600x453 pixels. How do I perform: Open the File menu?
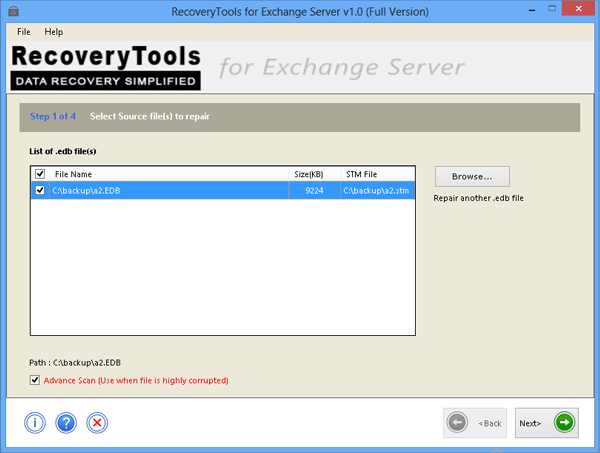pyautogui.click(x=24, y=32)
